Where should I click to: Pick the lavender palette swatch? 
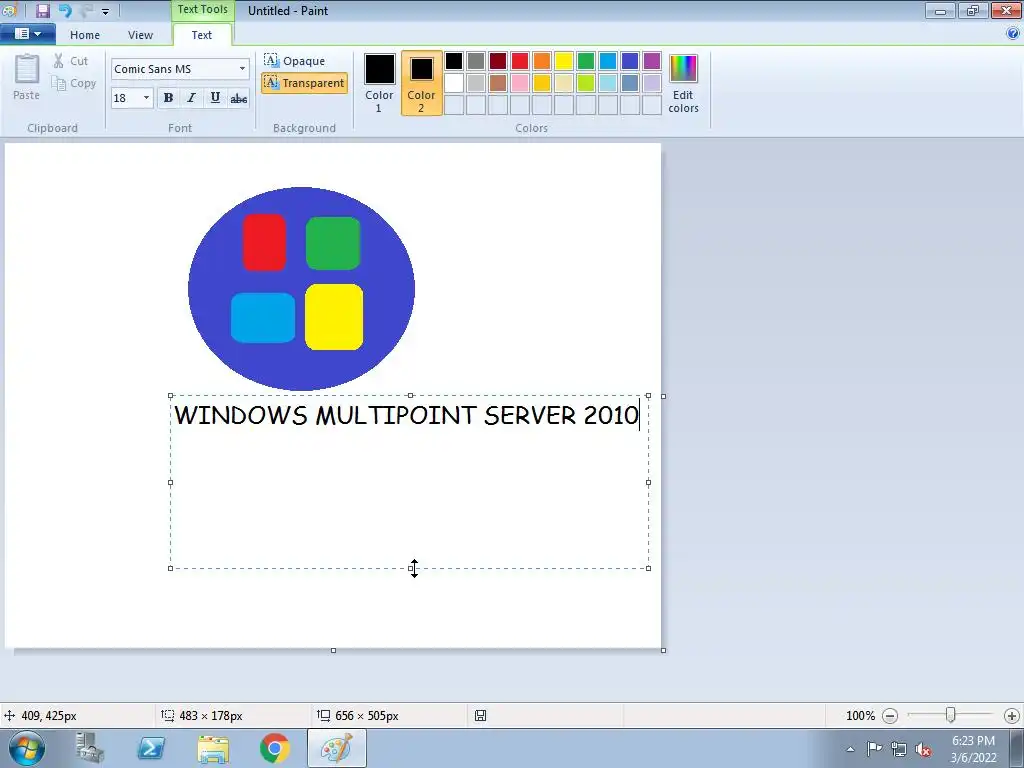click(x=652, y=83)
